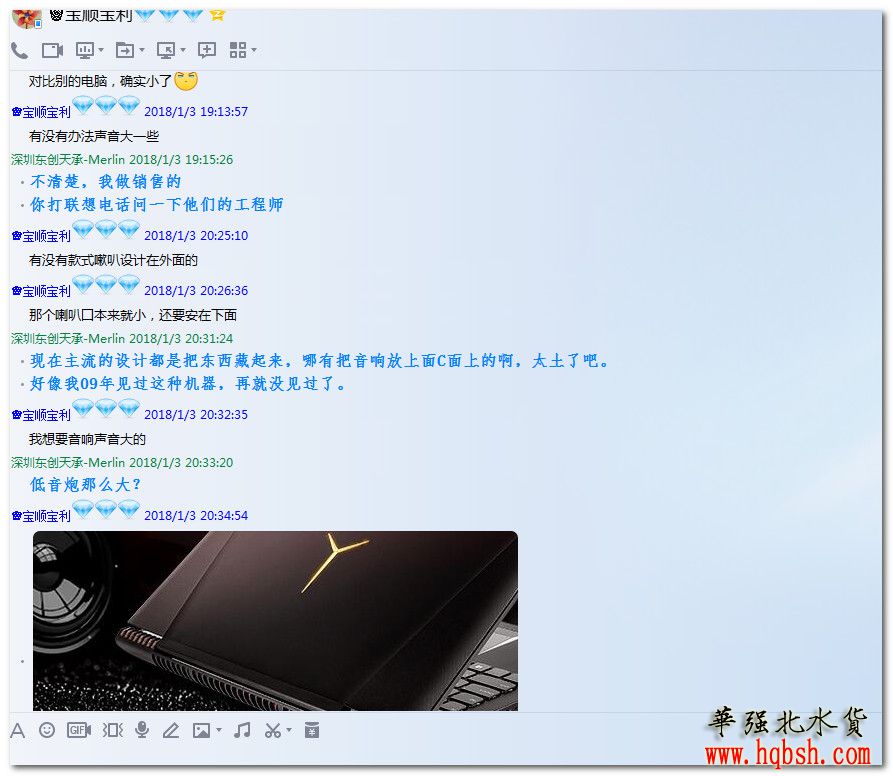Start a voice call with phone icon
Screen dimensions: 893x776
point(19,51)
